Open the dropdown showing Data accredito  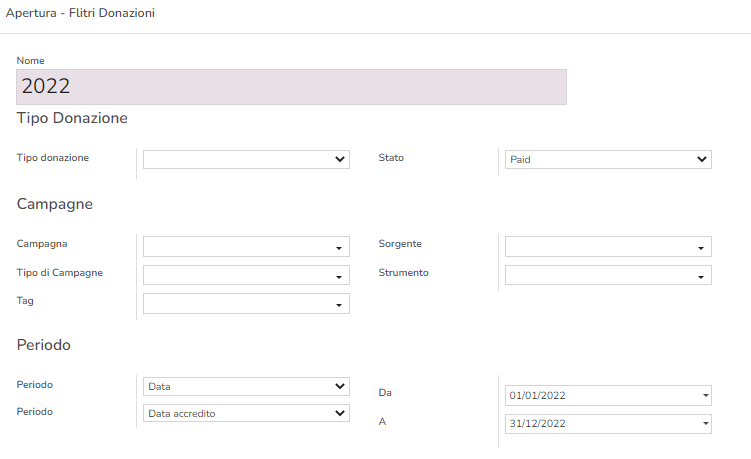click(x=246, y=413)
